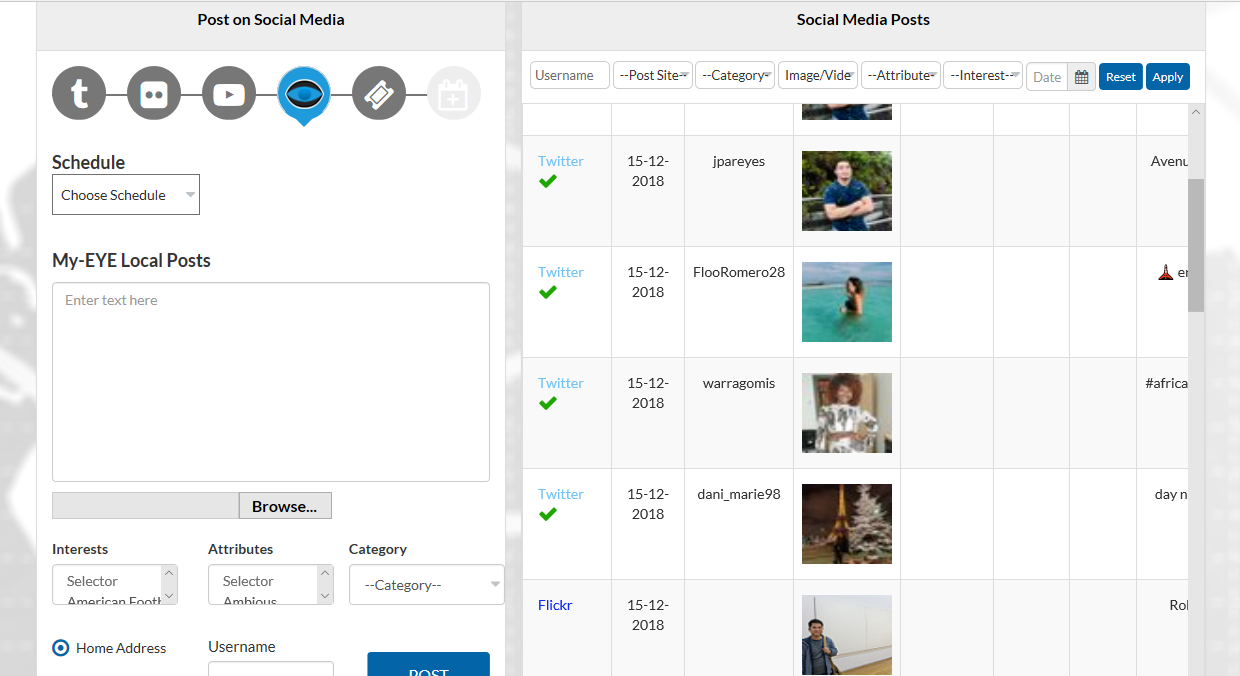The image size is (1240, 676).
Task: Open the Category dropdown in post form
Action: click(427, 585)
